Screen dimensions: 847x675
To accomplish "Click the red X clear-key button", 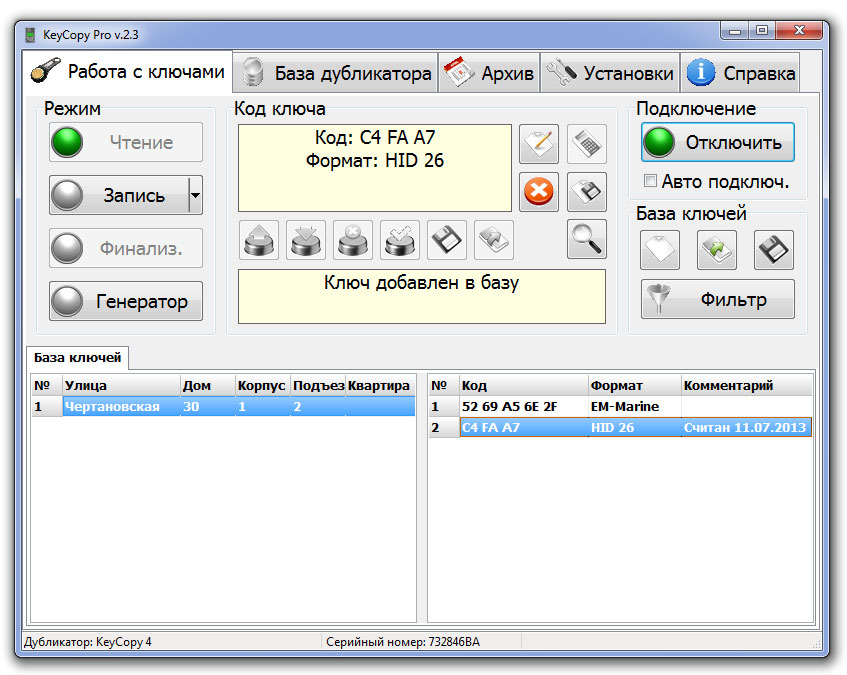I will click(x=539, y=192).
